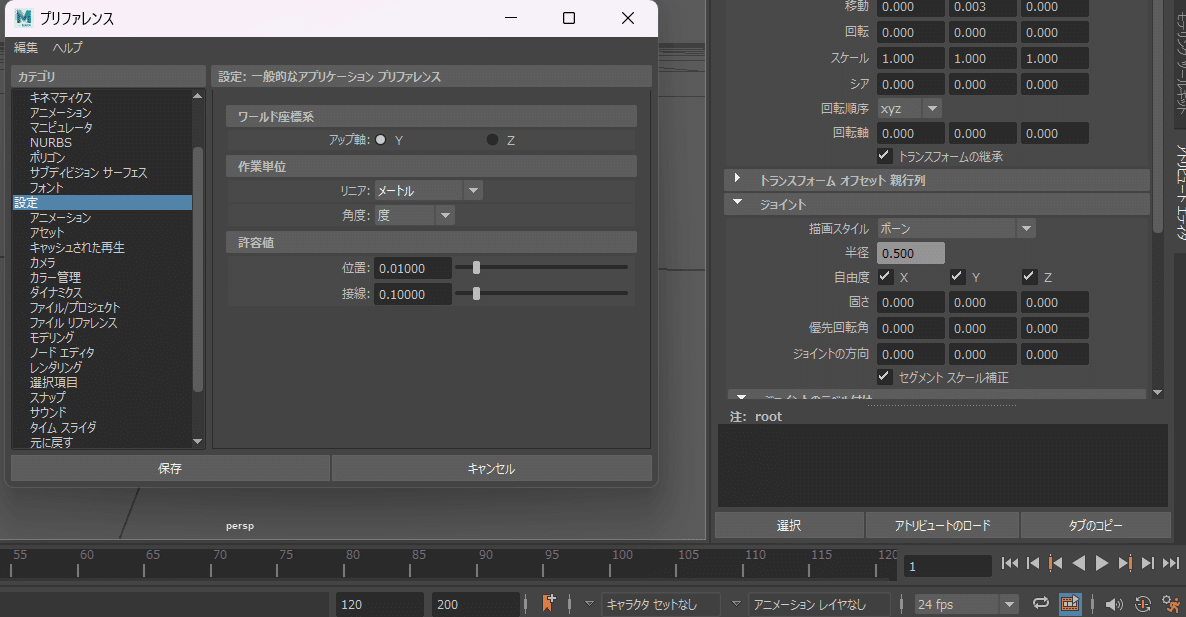Open animation preferences running-man icon
1186x617 pixels.
tap(1171, 604)
